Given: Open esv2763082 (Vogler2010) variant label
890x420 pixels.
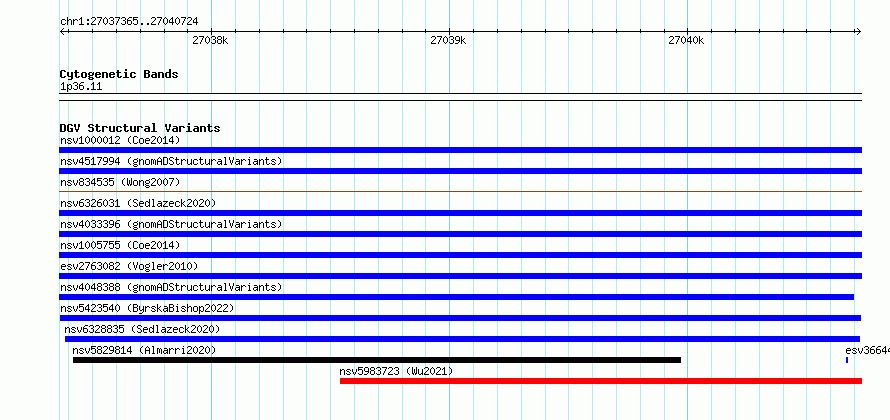Looking at the screenshot, I should [129, 266].
